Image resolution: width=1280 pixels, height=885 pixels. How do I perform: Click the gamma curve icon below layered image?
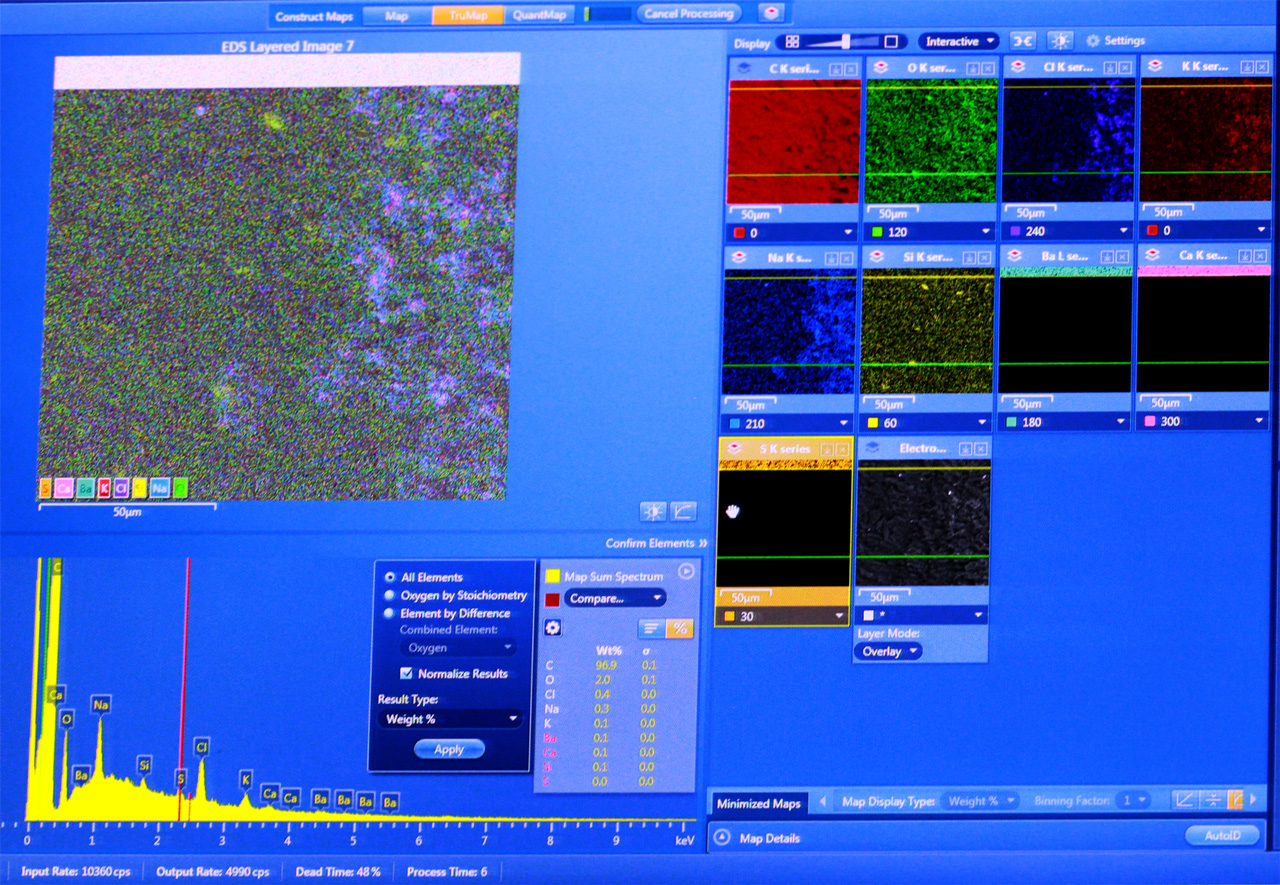(x=683, y=511)
